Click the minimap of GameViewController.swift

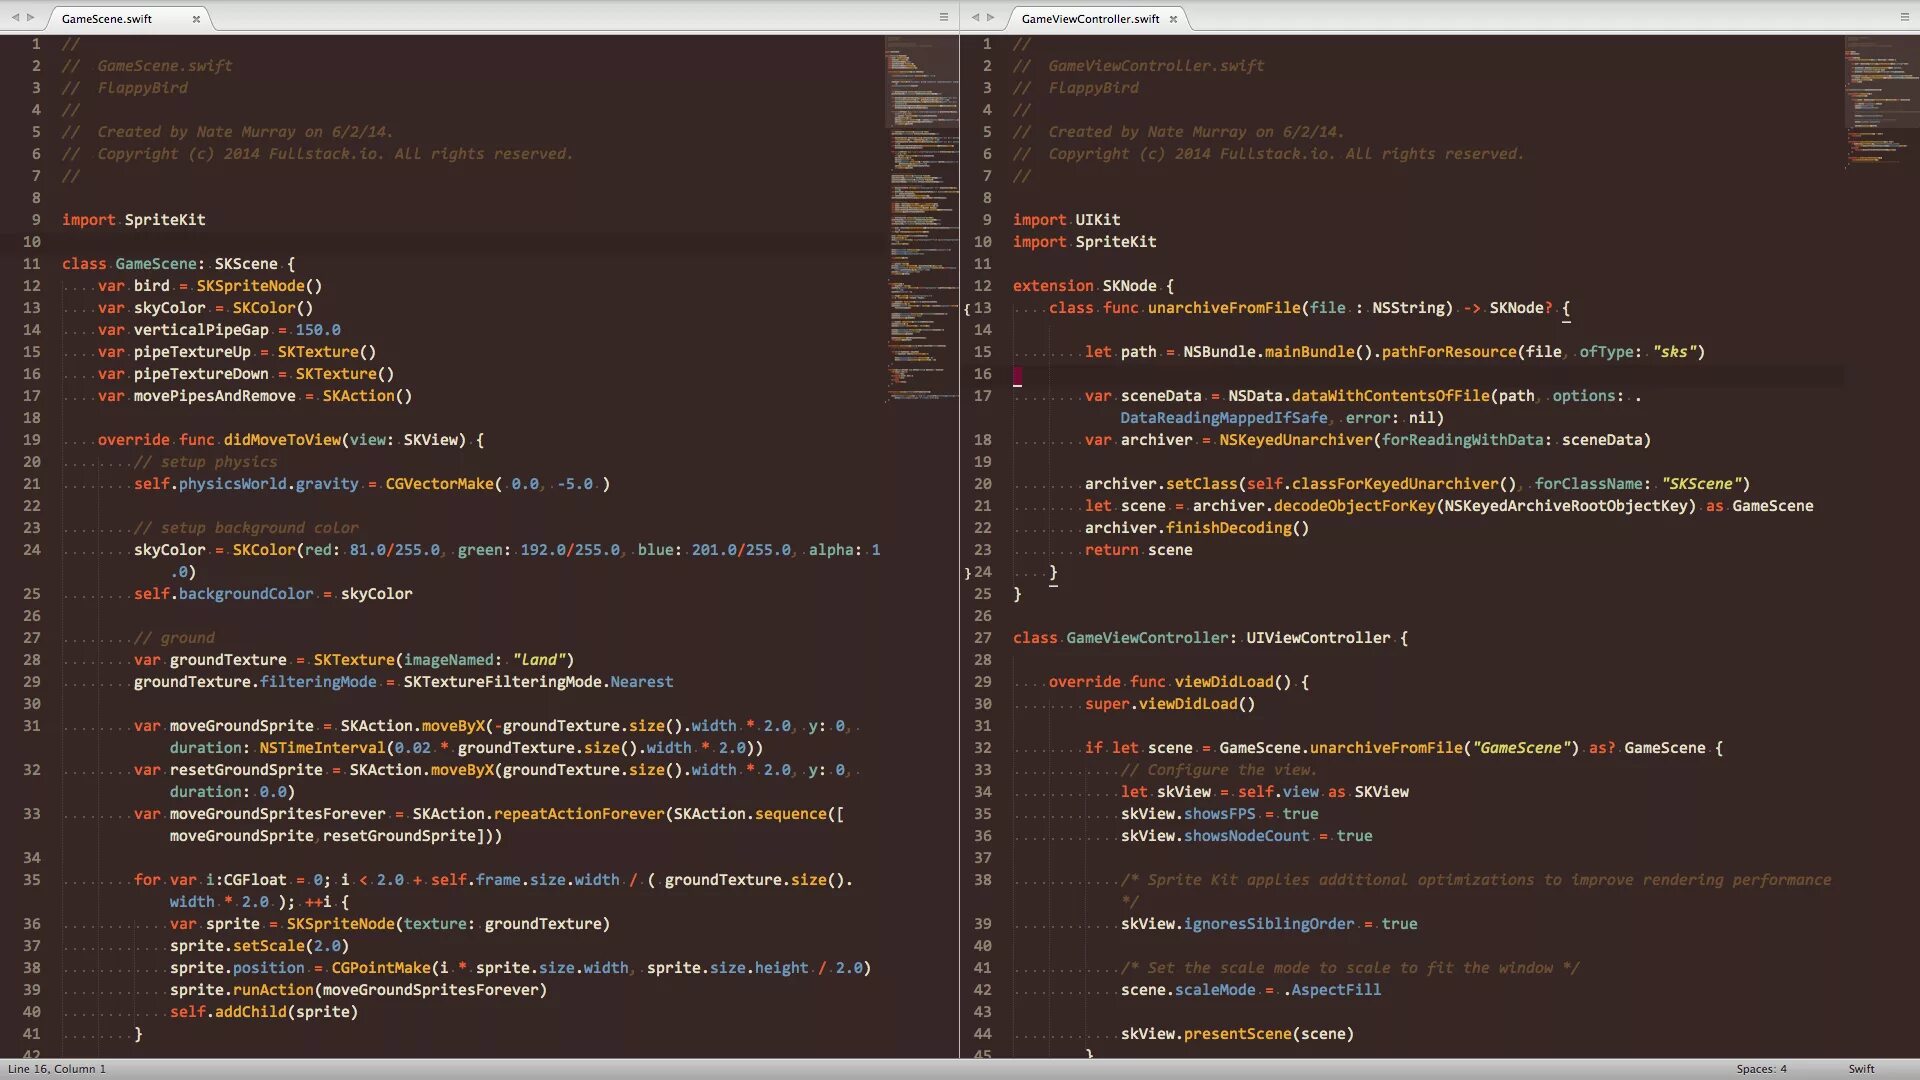(1880, 100)
